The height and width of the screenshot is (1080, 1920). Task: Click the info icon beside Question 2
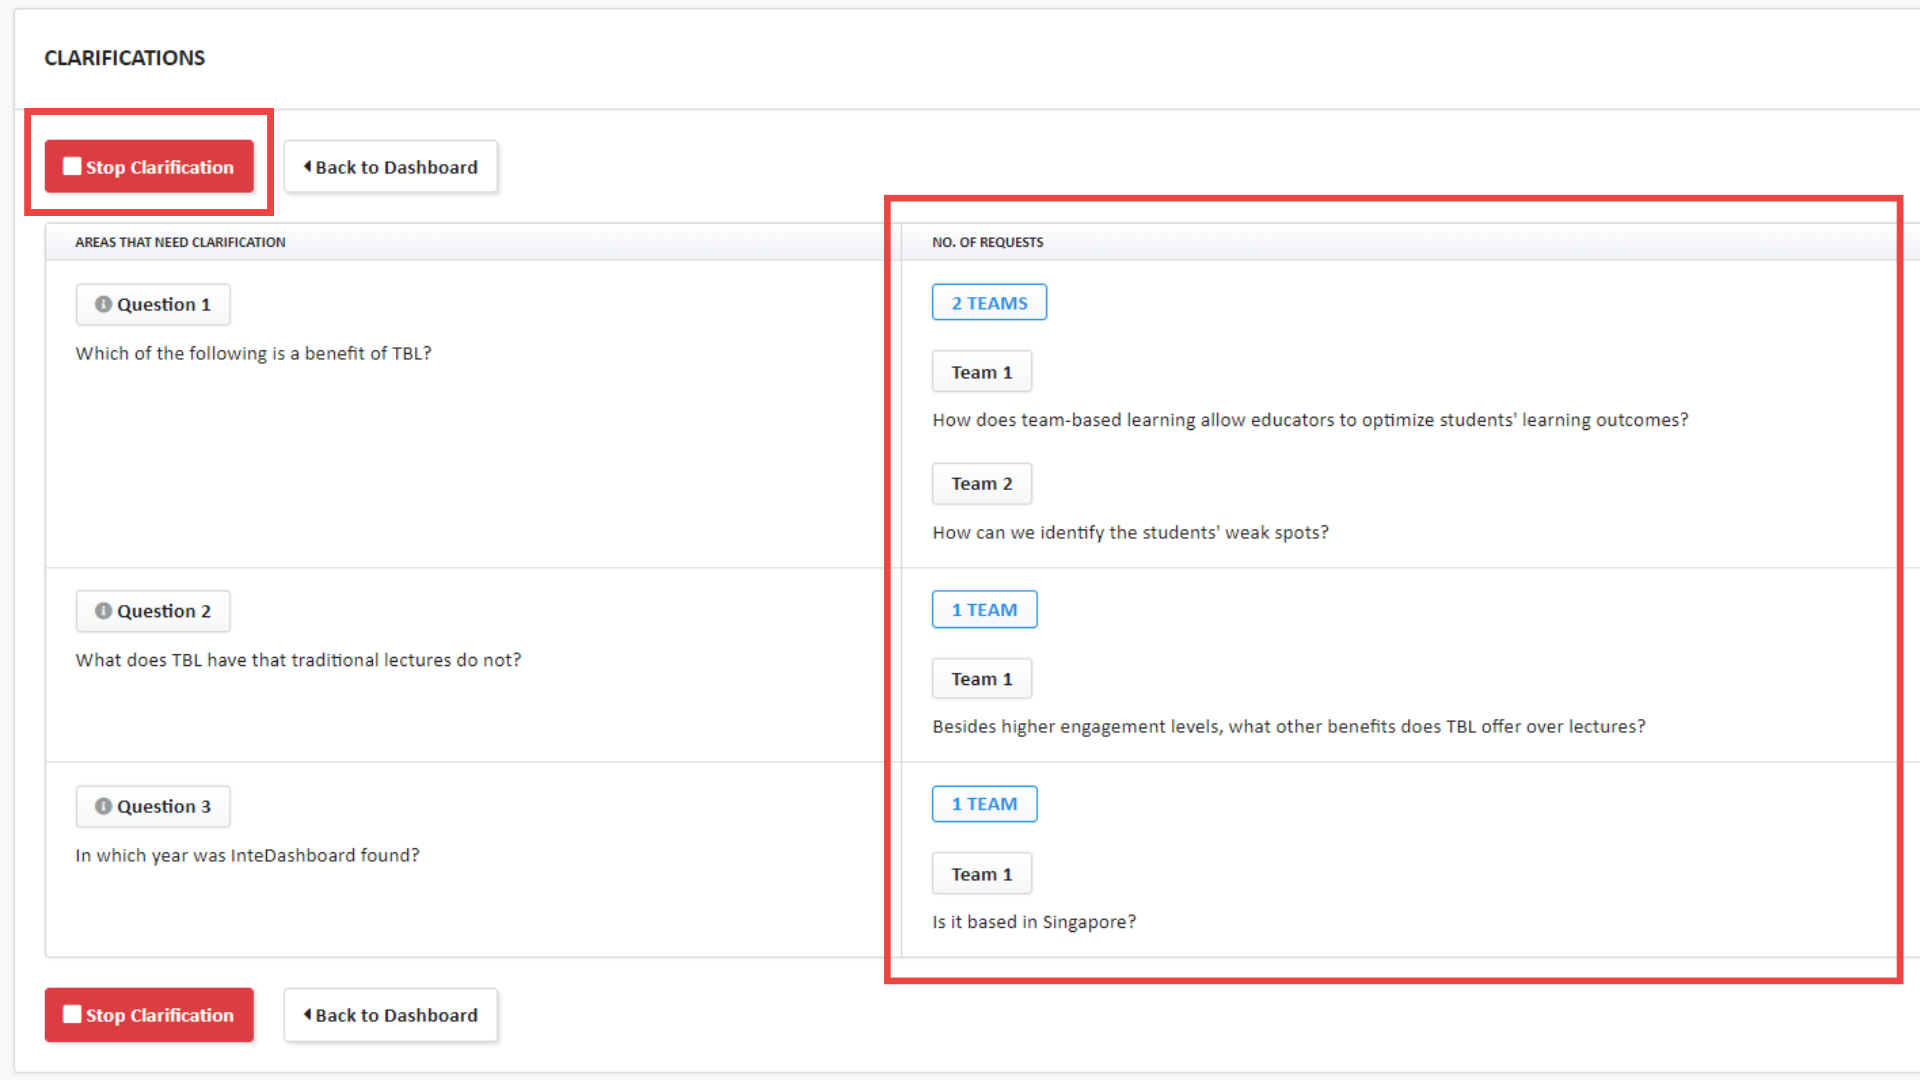click(104, 610)
